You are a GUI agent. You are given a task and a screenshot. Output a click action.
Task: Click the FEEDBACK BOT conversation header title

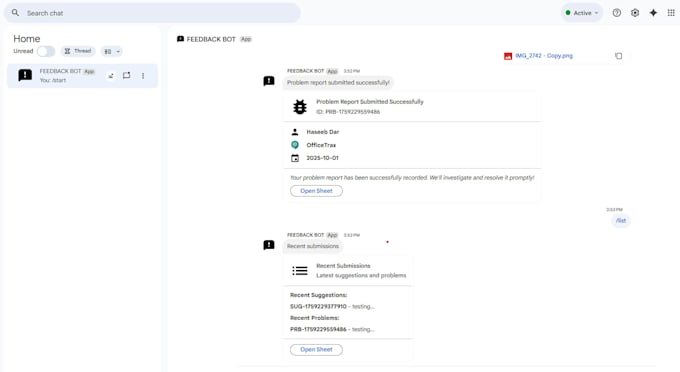tap(211, 39)
